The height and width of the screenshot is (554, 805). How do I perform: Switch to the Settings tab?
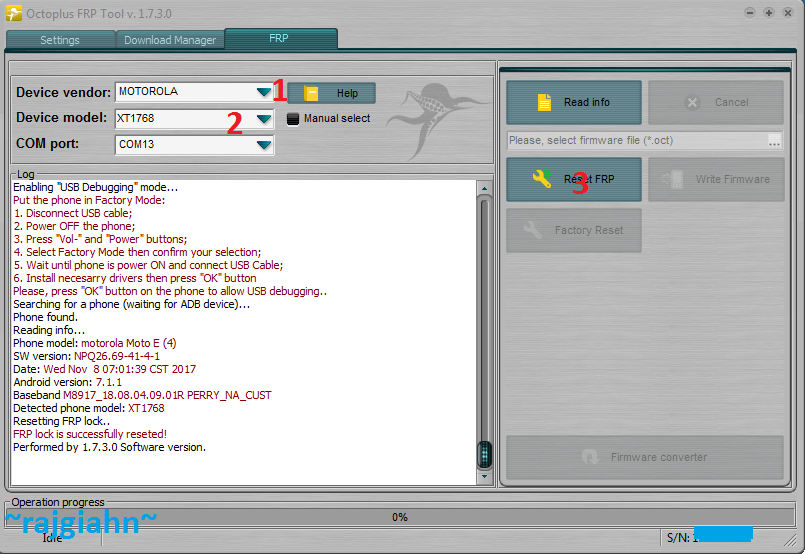(x=60, y=40)
